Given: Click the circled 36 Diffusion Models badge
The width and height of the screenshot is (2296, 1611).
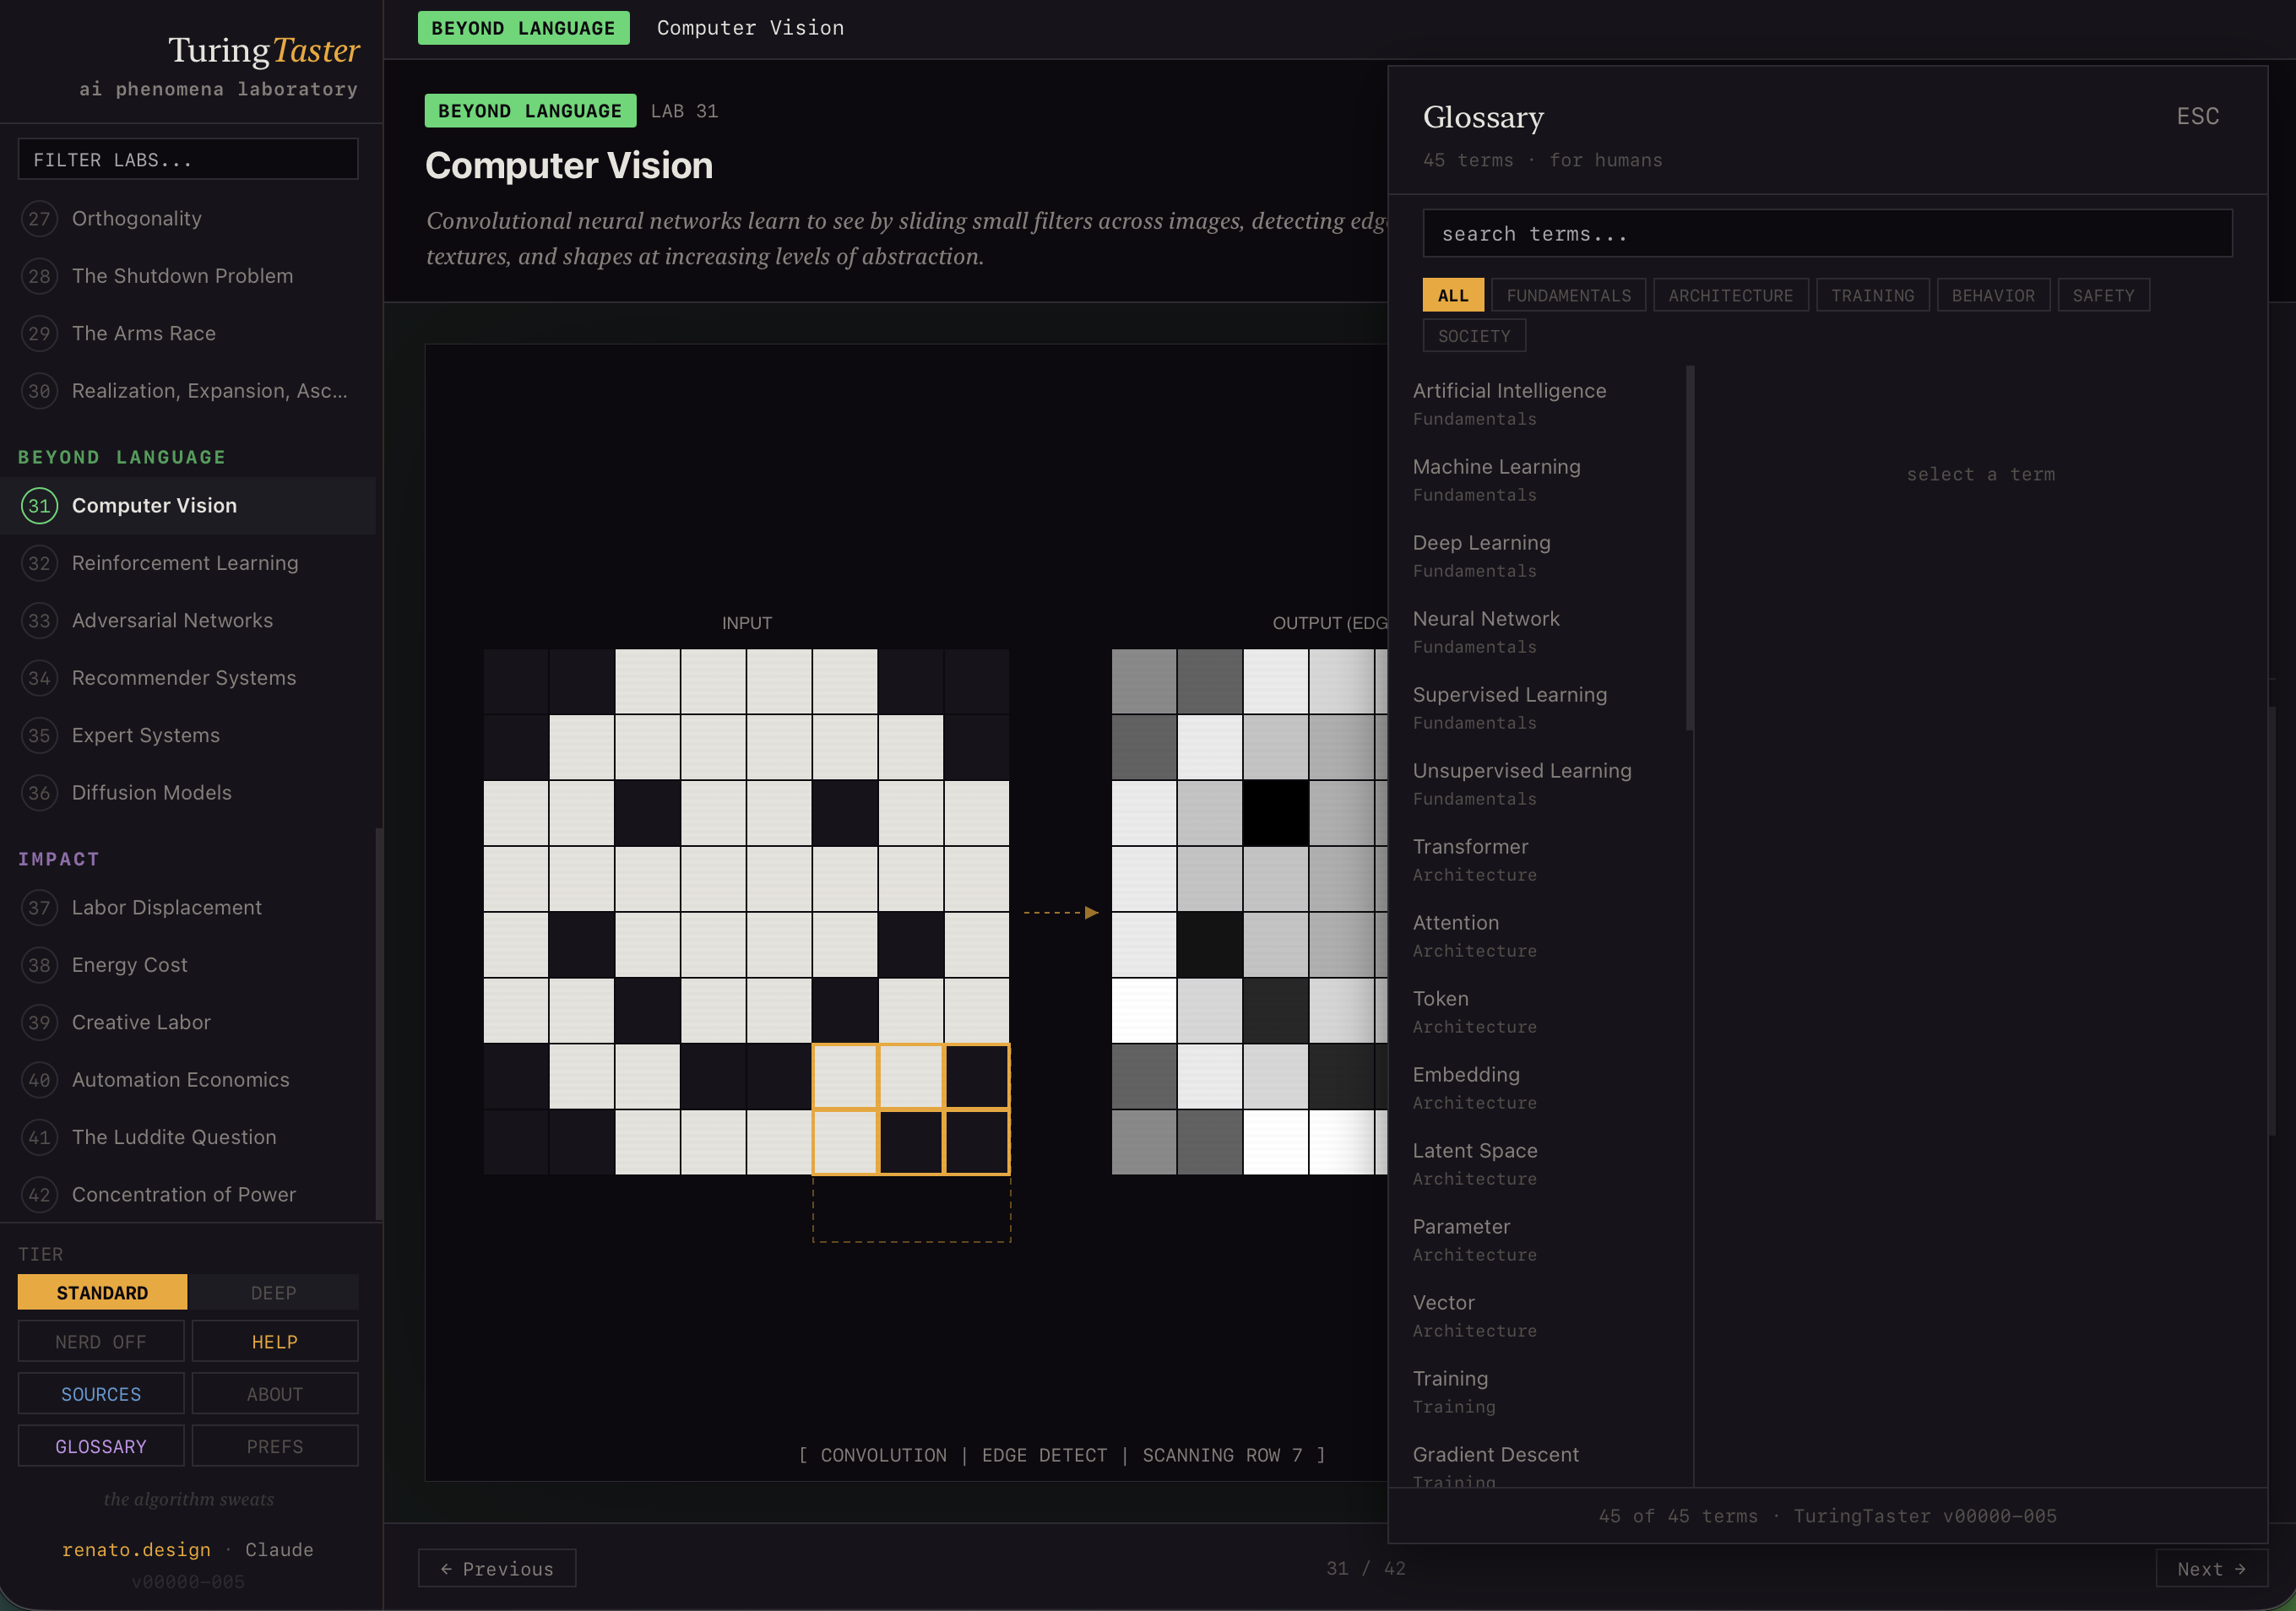Looking at the screenshot, I should (39, 793).
